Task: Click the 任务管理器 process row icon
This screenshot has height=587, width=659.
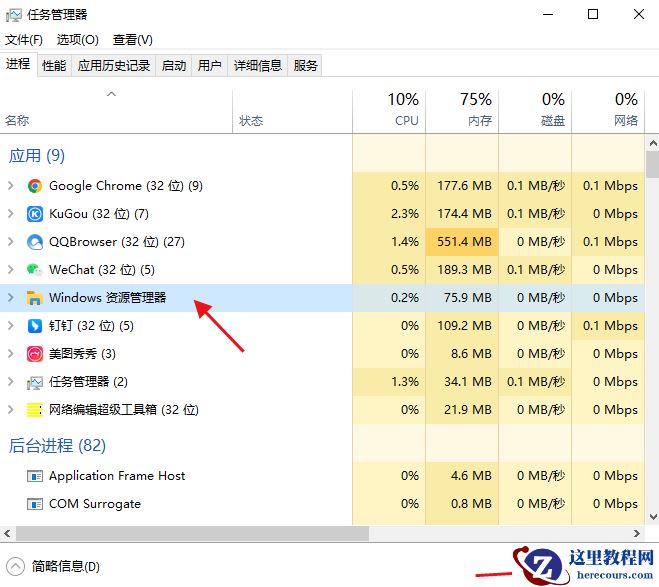Action: click(35, 382)
